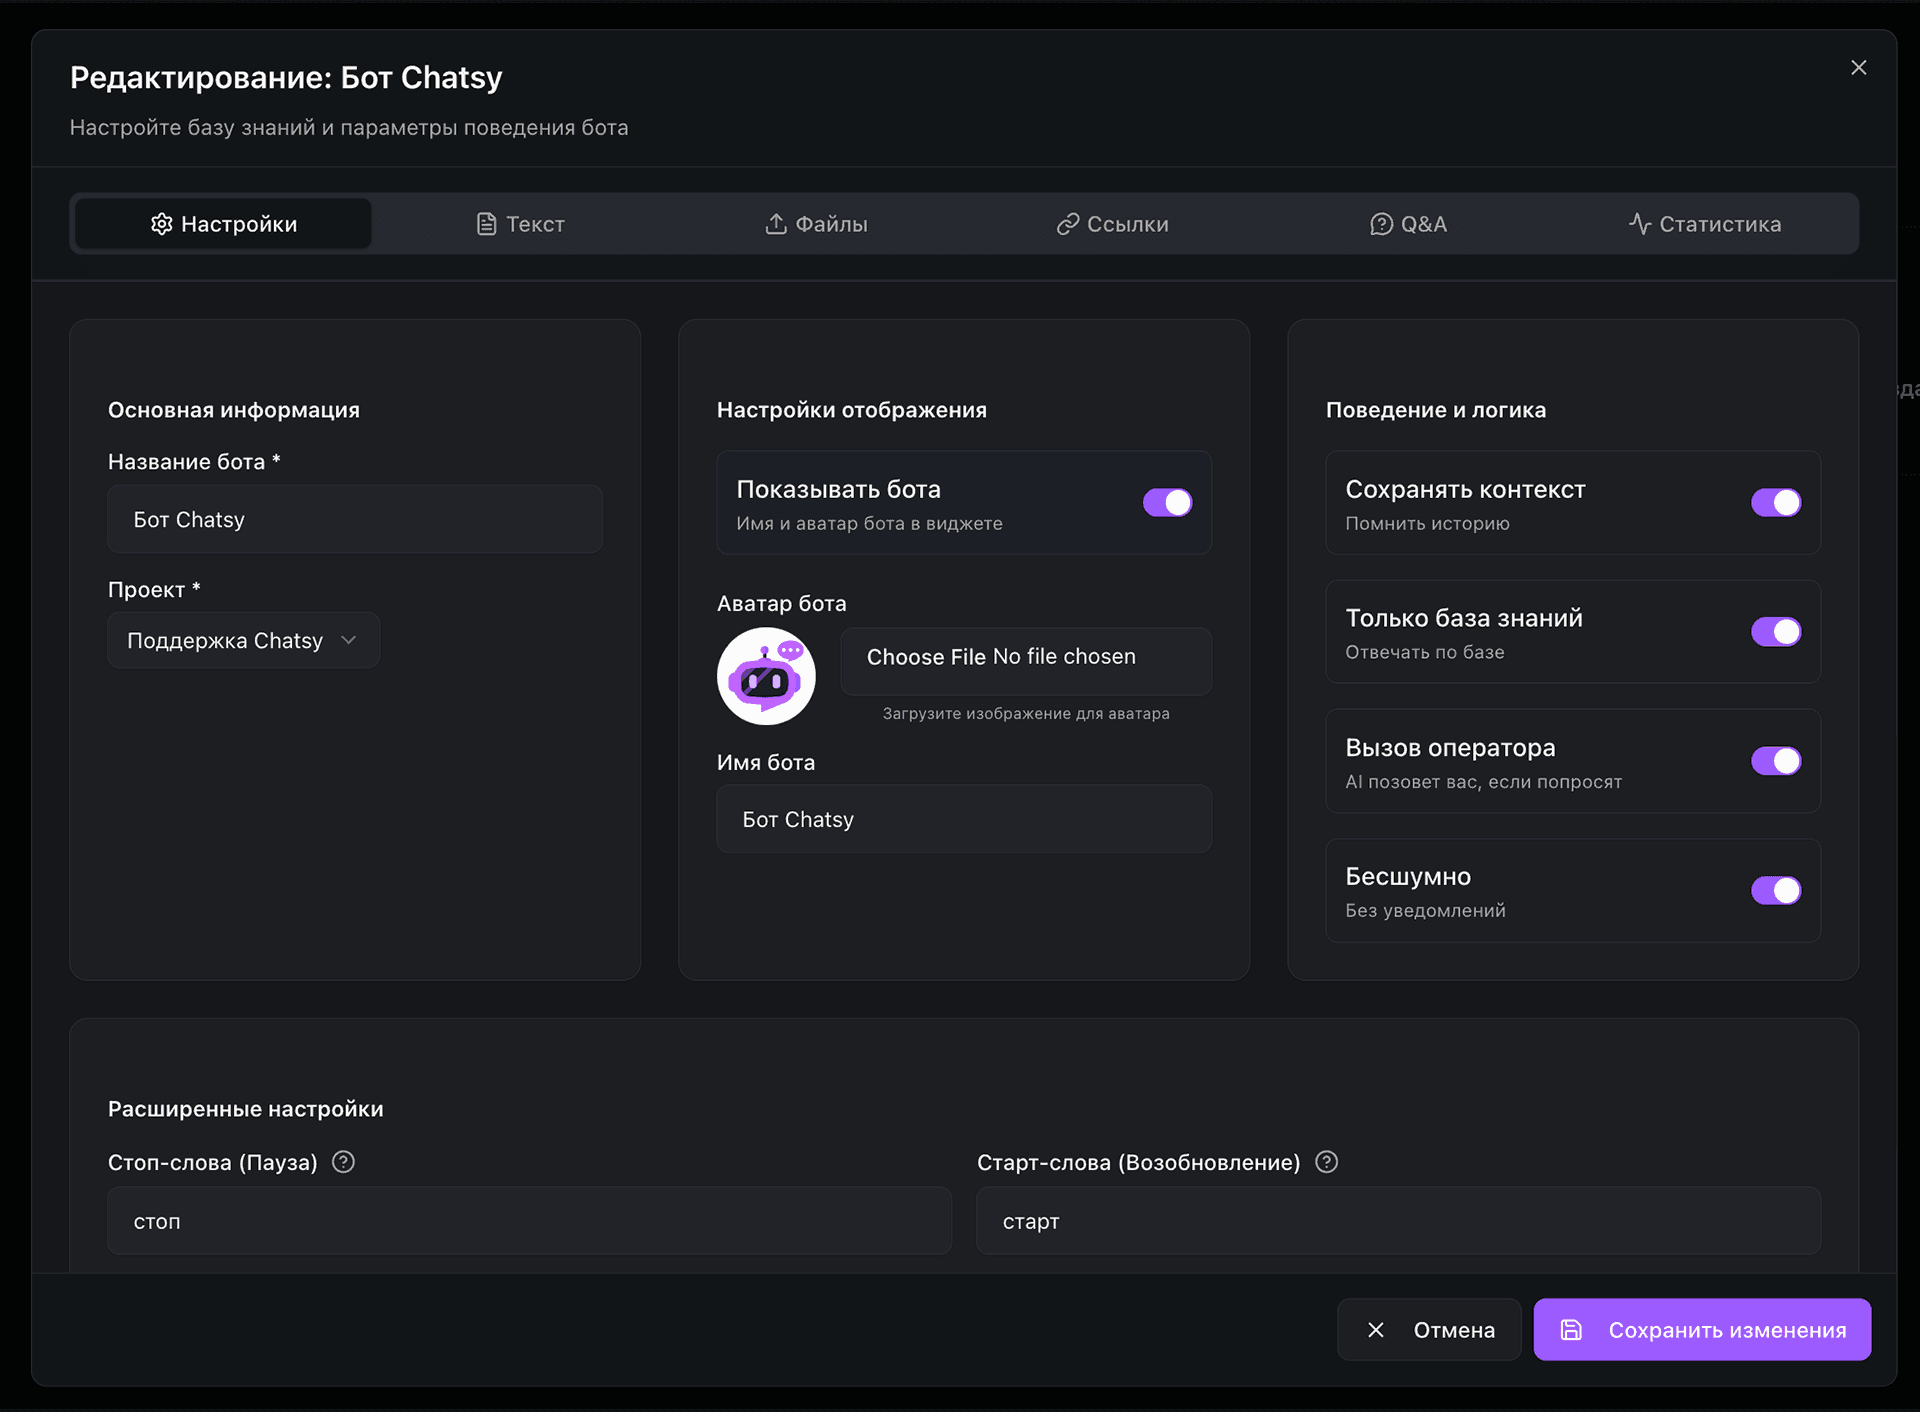1920x1412 pixels.
Task: Click the chain link icon on Ссылки
Action: pos(1067,224)
